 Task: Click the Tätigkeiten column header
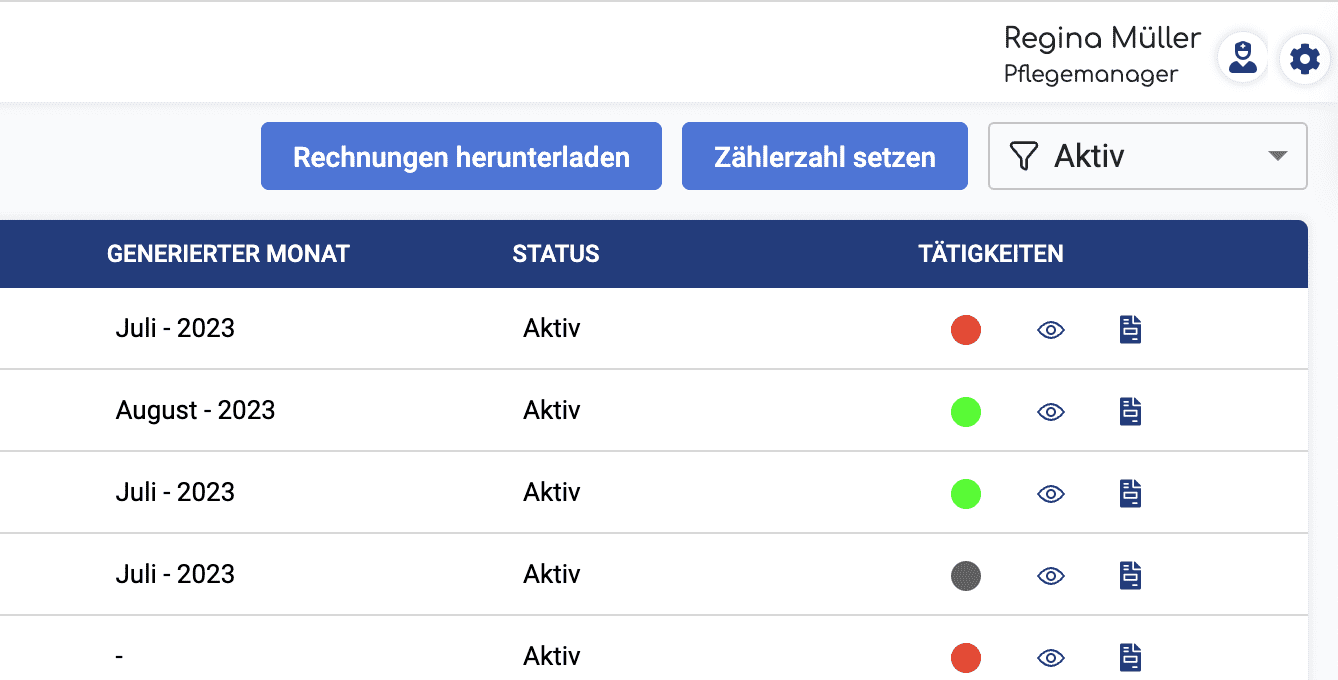pos(991,254)
